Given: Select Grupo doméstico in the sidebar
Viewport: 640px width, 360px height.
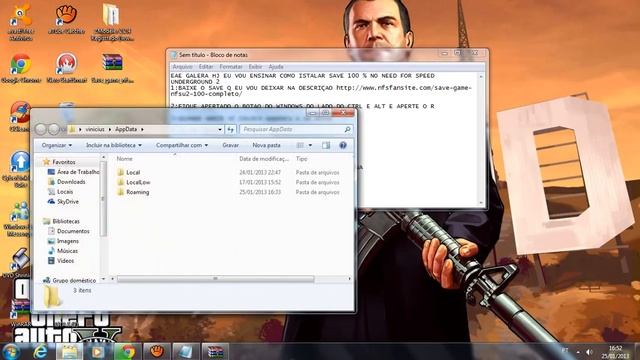Looking at the screenshot, I should (74, 280).
